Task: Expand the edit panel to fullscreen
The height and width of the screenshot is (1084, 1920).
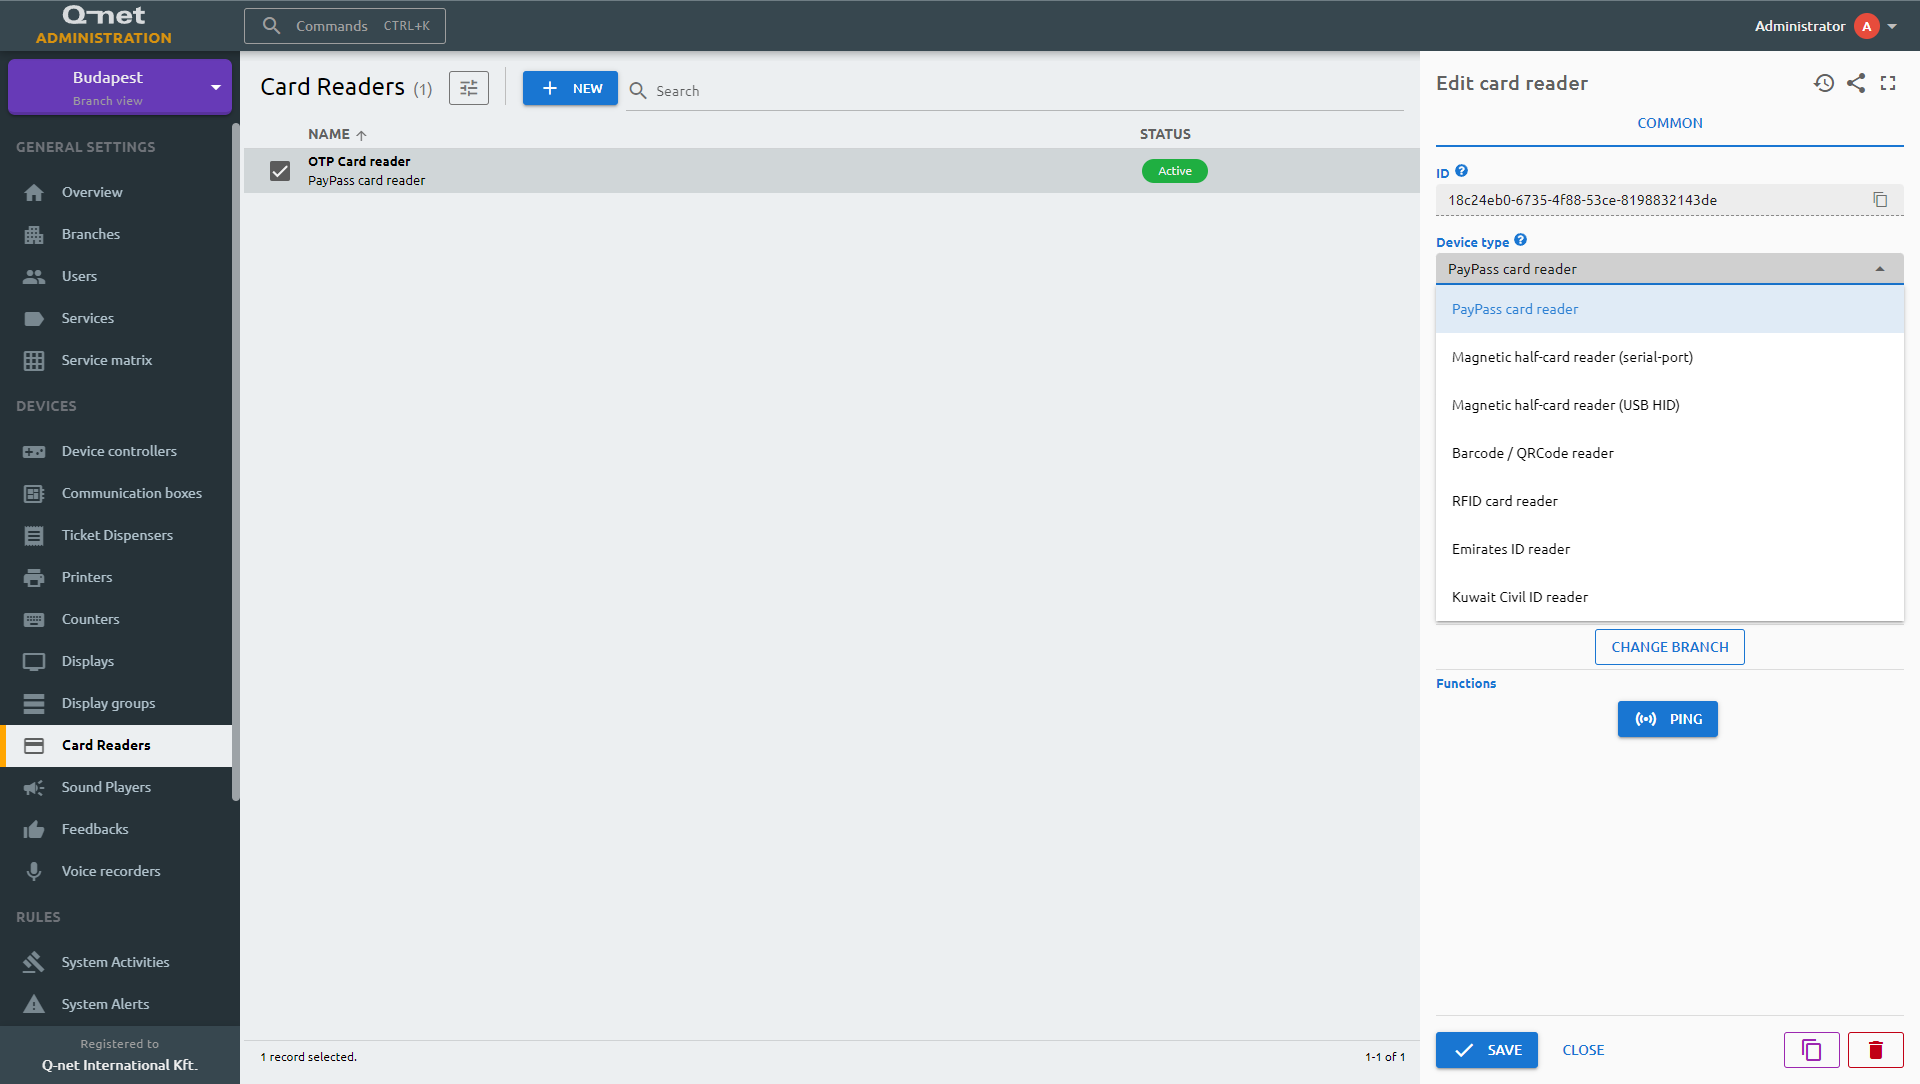Action: (1888, 83)
